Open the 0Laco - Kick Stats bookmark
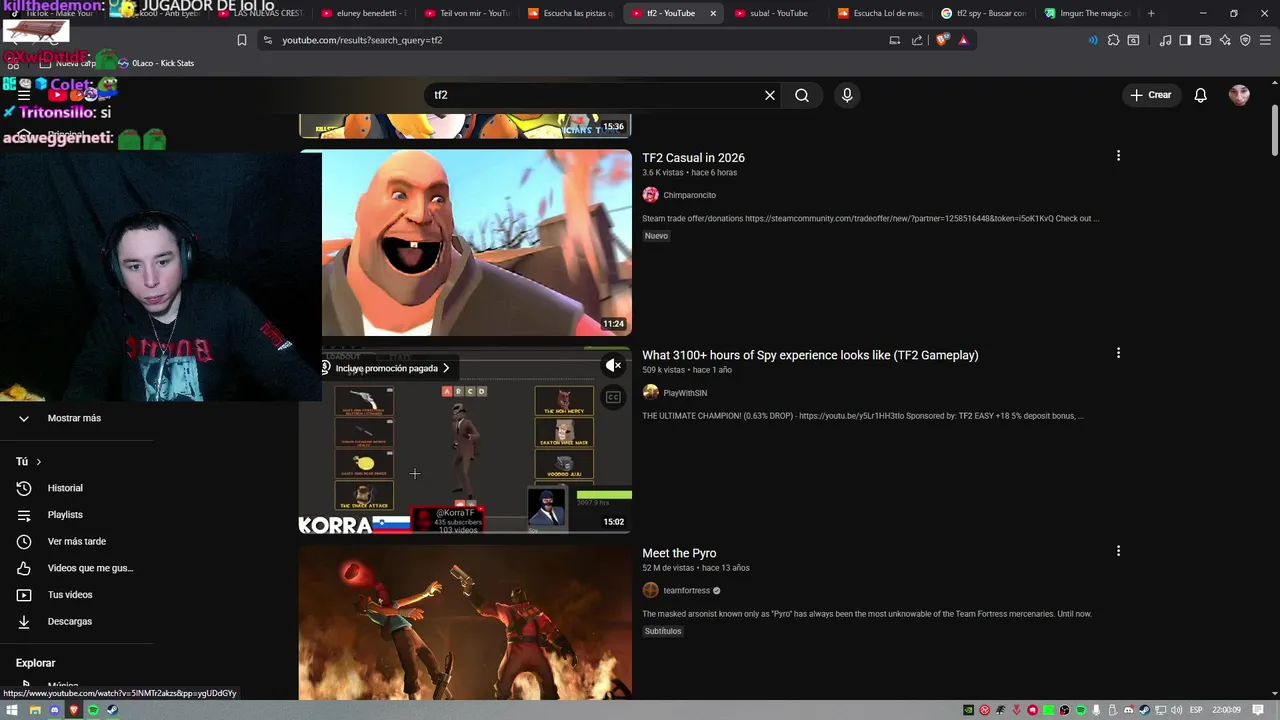Viewport: 1280px width, 720px height. pyautogui.click(x=156, y=63)
